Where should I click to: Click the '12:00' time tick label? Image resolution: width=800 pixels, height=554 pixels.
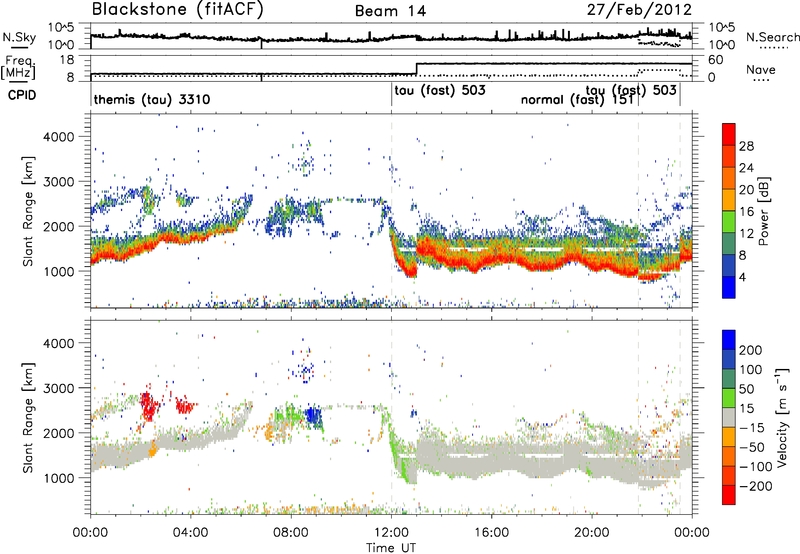click(391, 533)
